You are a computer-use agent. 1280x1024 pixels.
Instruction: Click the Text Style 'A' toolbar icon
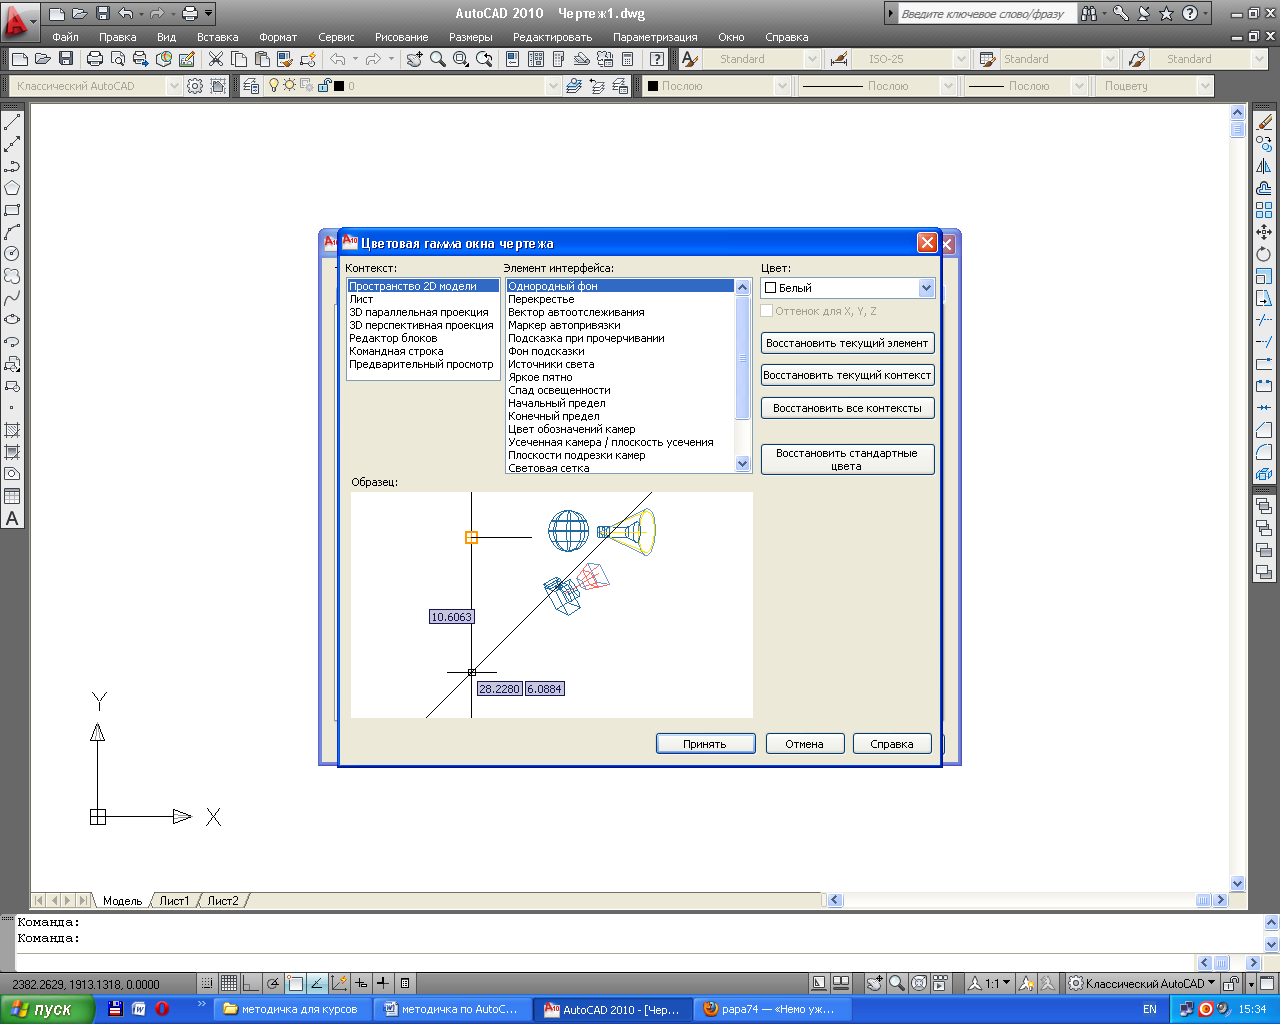coord(689,59)
